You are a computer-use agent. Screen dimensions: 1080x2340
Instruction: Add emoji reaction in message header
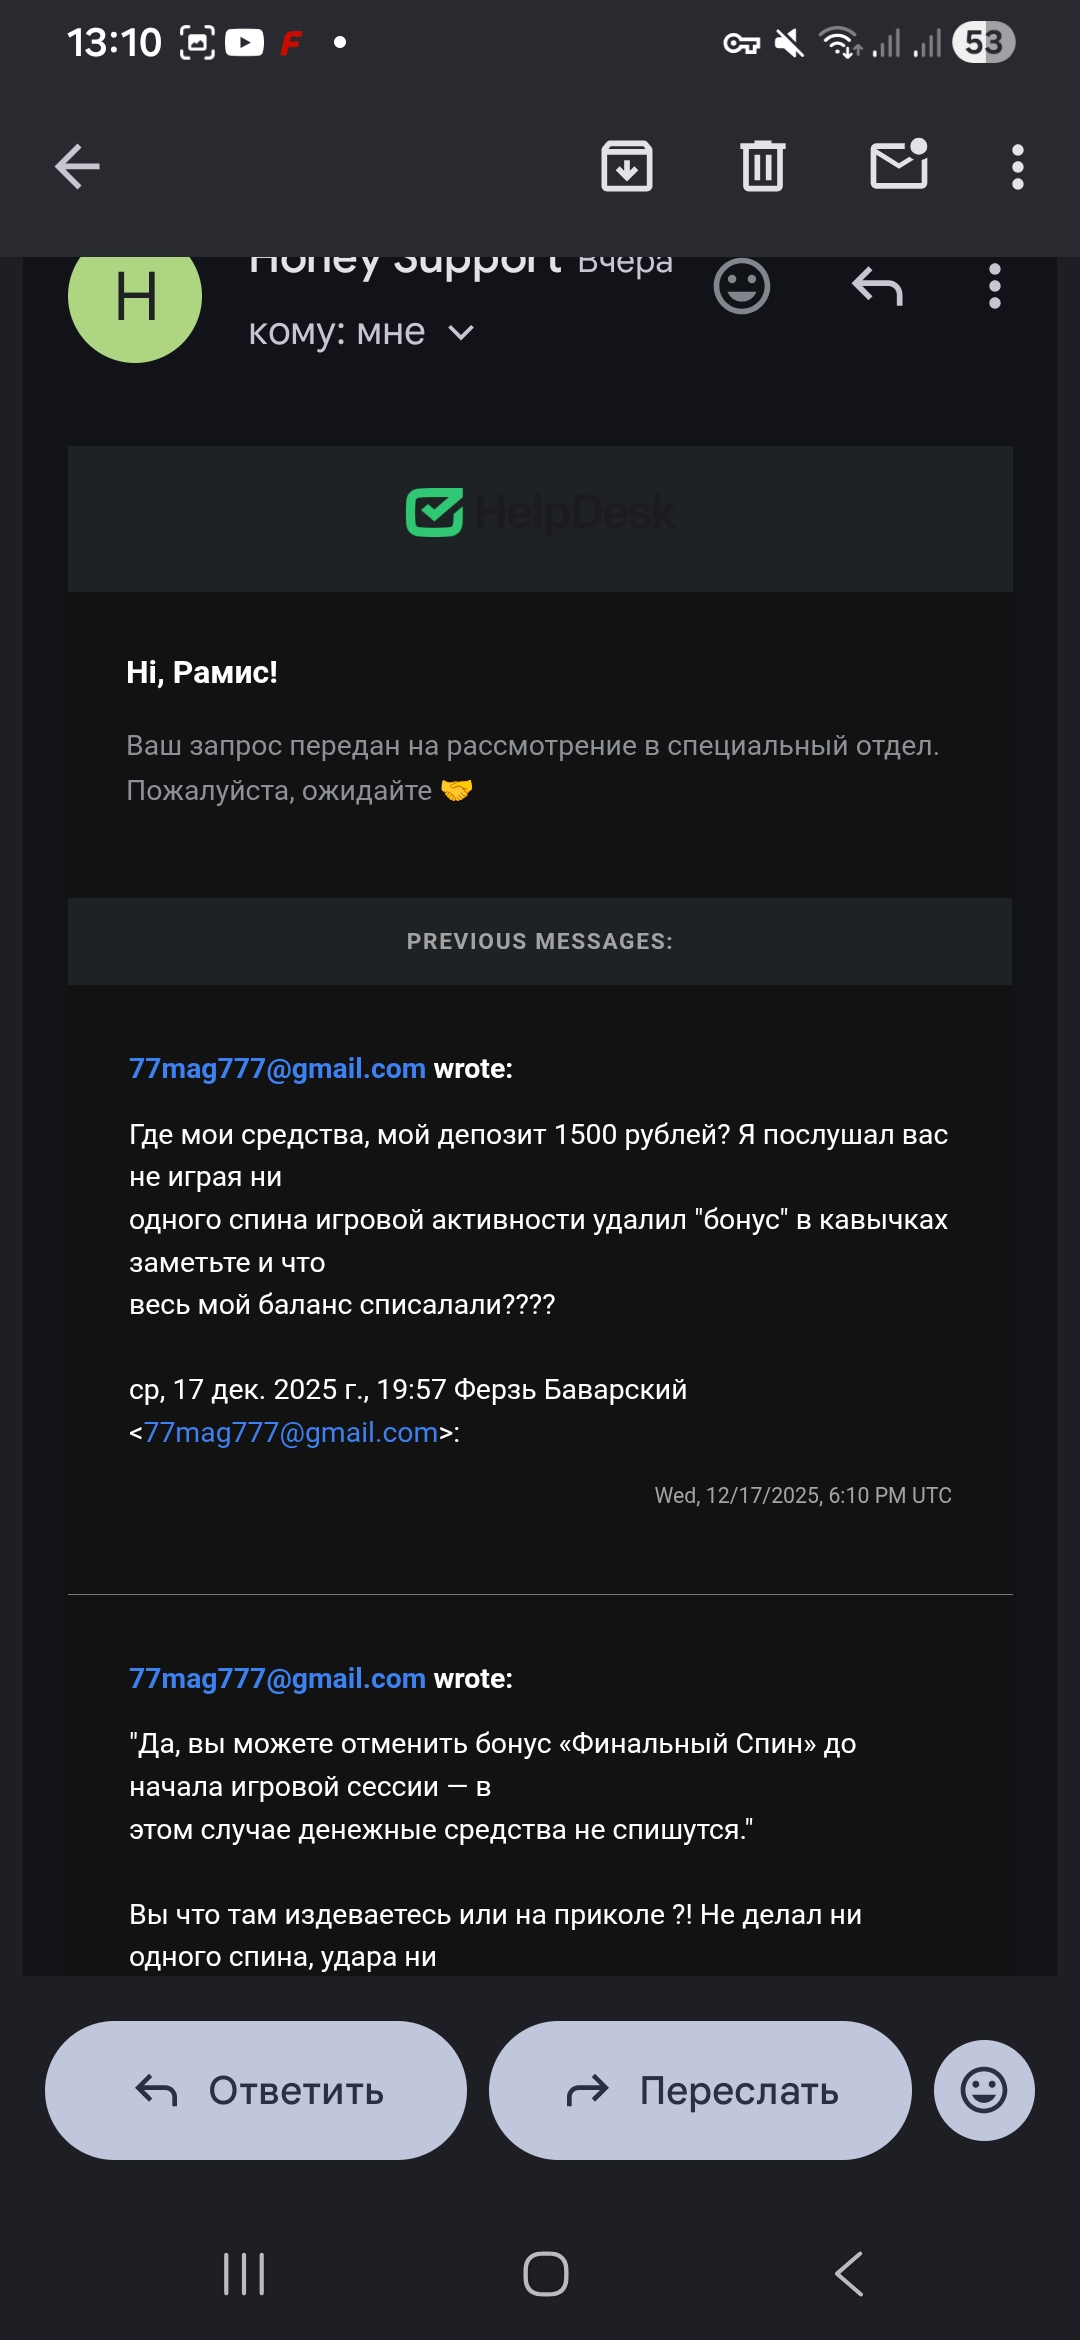pos(741,288)
